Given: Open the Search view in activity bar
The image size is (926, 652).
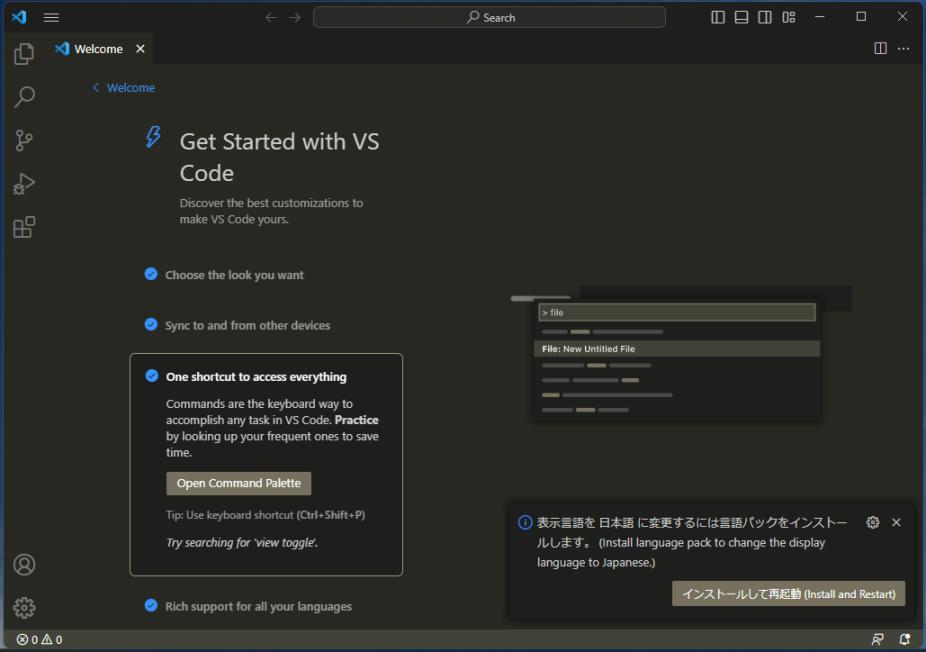Looking at the screenshot, I should (24, 97).
